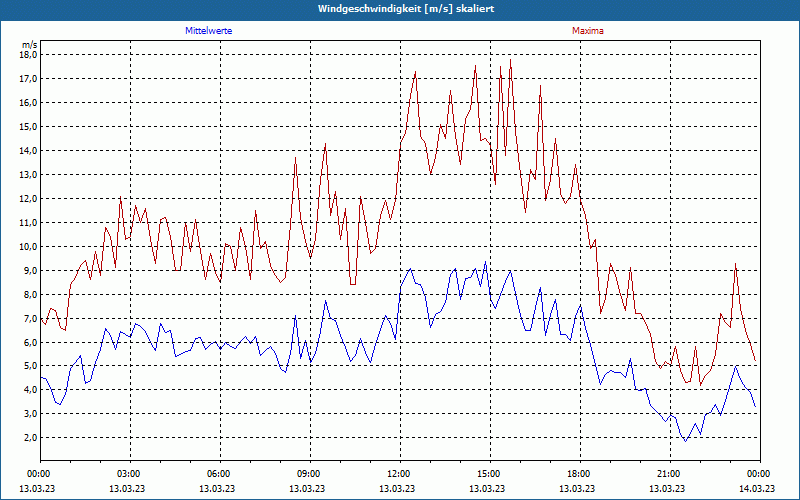
Task: Click the 18,0 y-axis value
Action: [x=29, y=55]
